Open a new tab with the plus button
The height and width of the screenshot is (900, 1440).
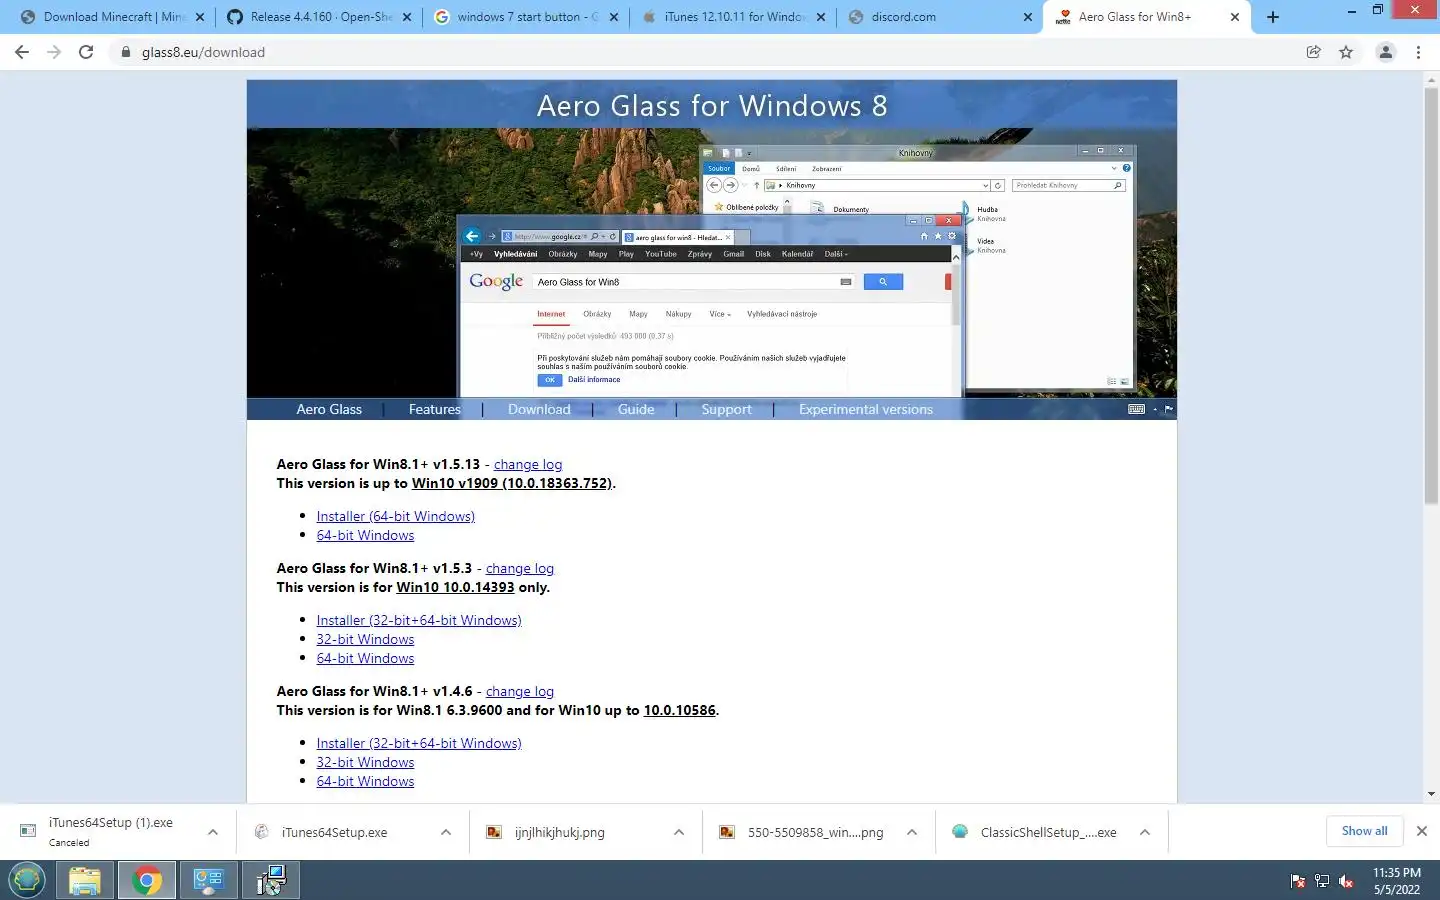(x=1273, y=17)
